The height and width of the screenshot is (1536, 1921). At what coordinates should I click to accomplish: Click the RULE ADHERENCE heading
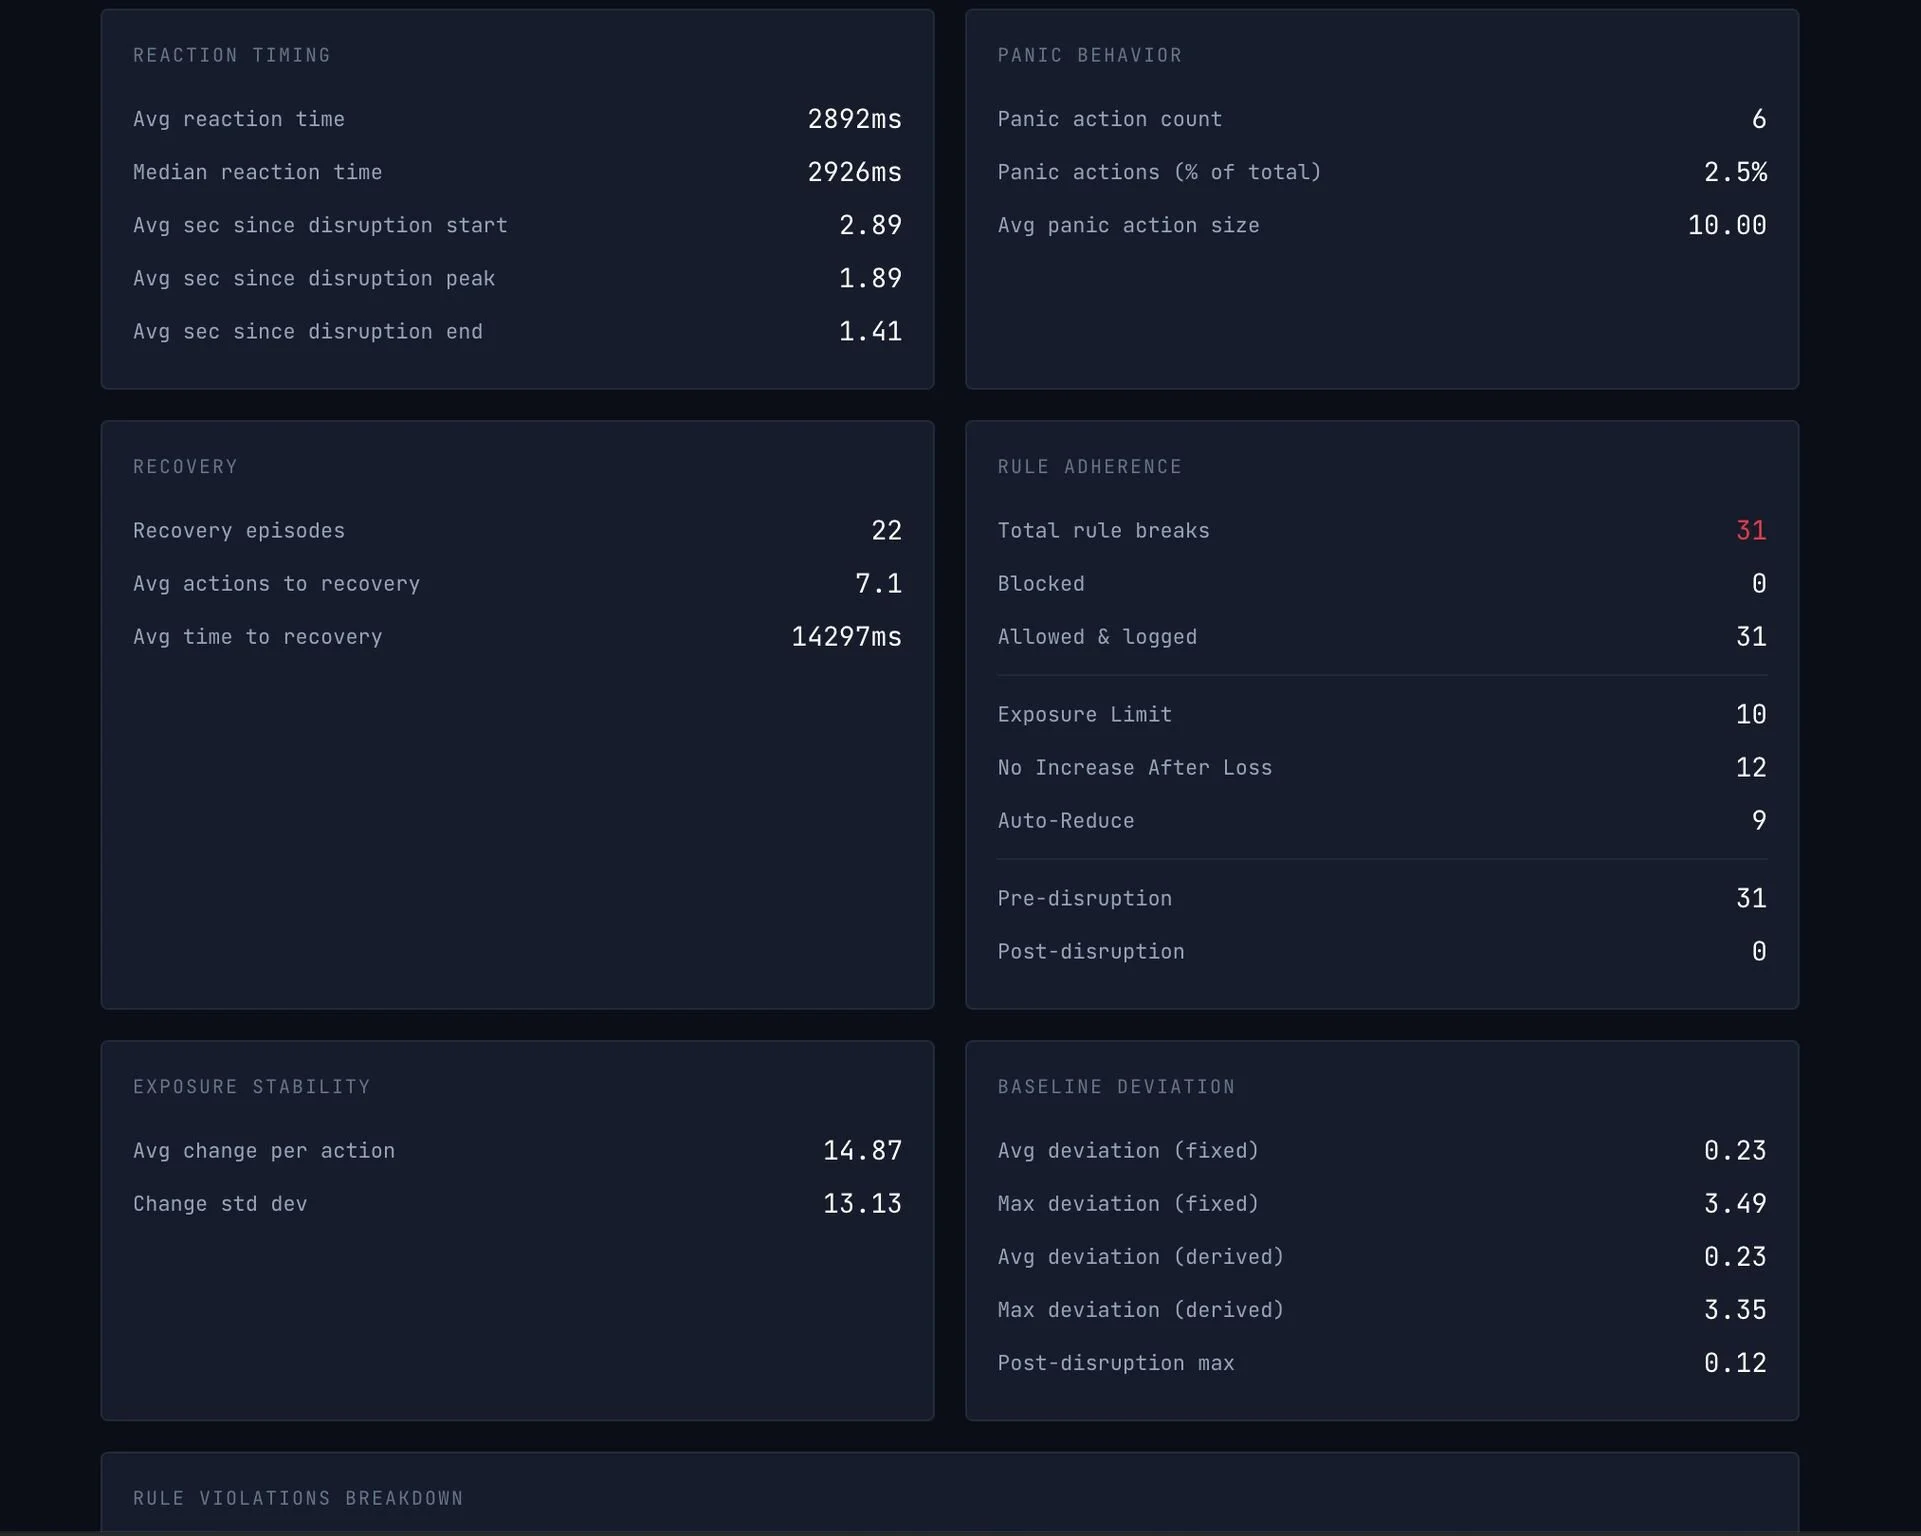point(1090,467)
